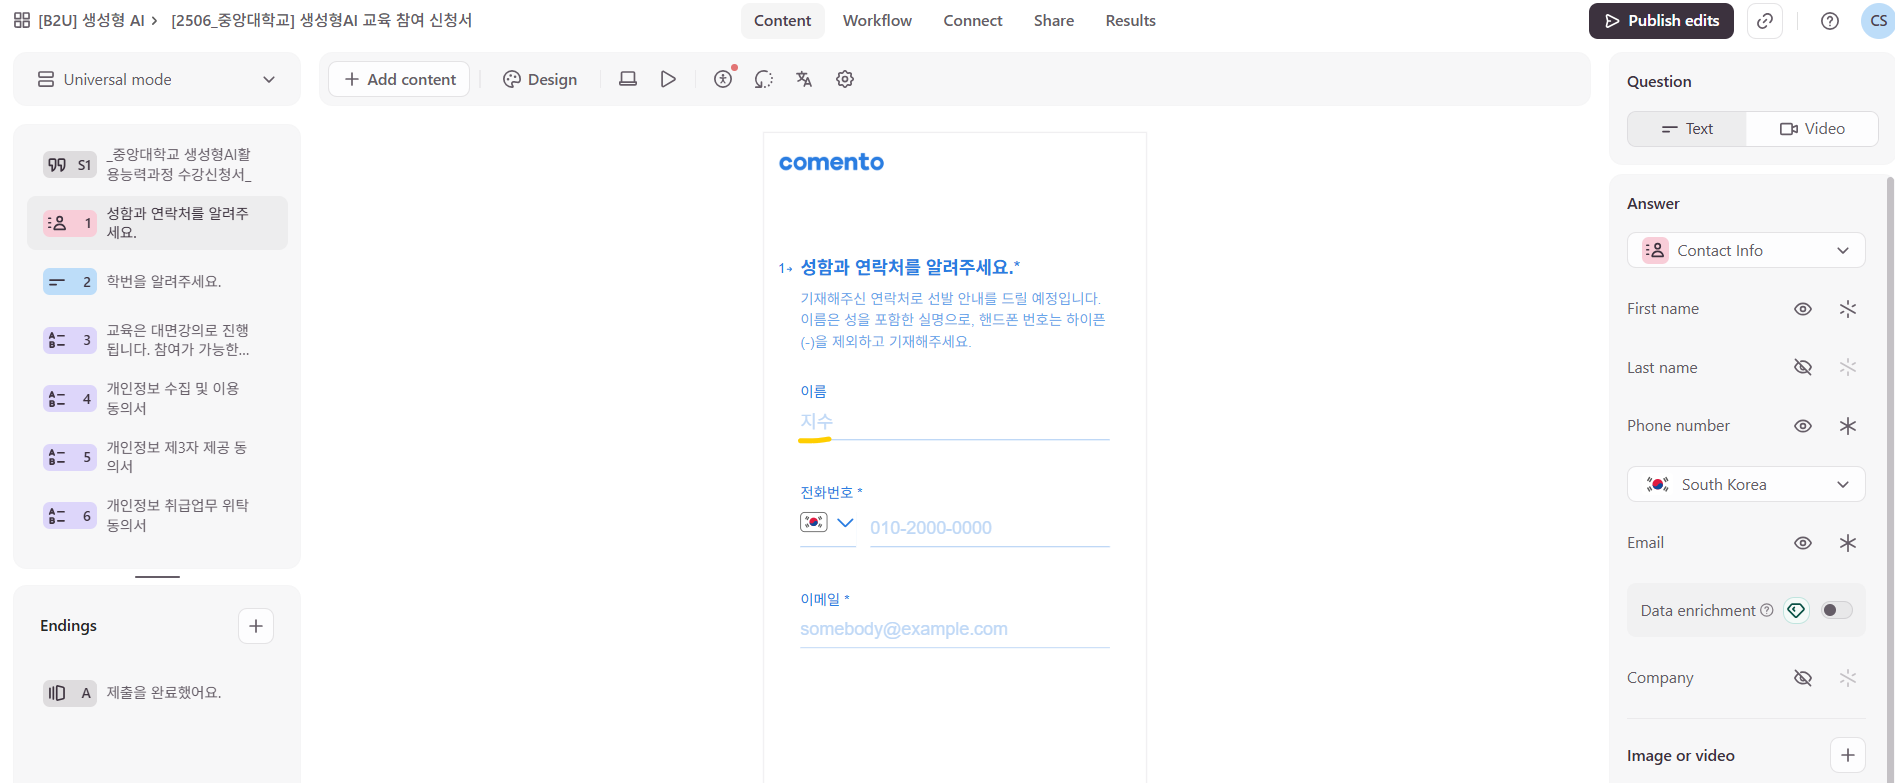
Task: Open the Contact Info answer type dropdown
Action: (x=1746, y=250)
